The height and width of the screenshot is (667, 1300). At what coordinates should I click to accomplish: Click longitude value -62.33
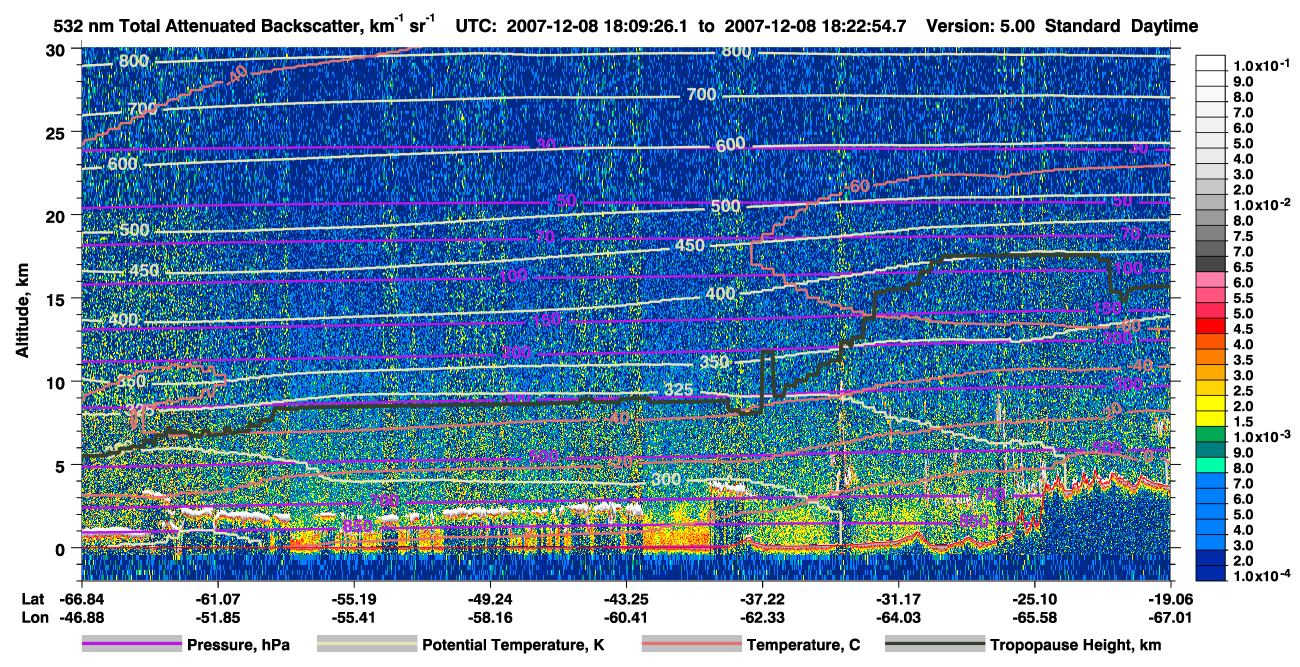tap(763, 617)
